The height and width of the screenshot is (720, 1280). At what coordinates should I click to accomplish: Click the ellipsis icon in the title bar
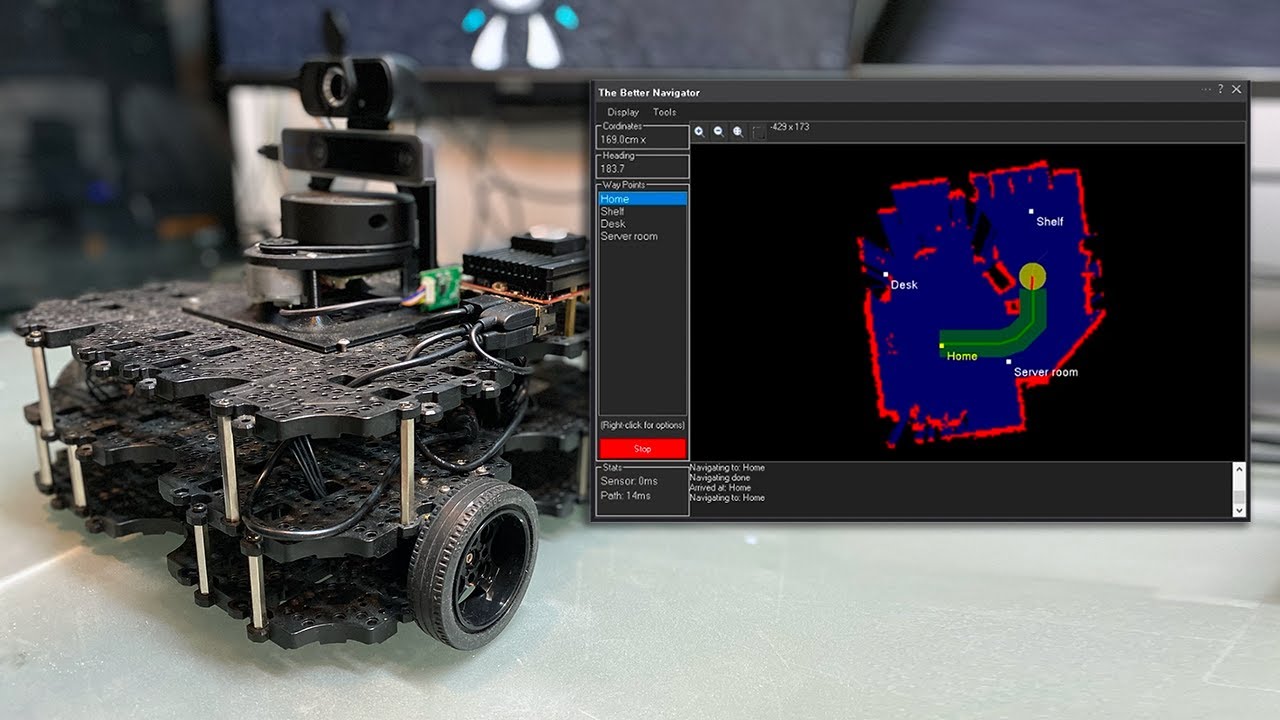tap(1203, 91)
